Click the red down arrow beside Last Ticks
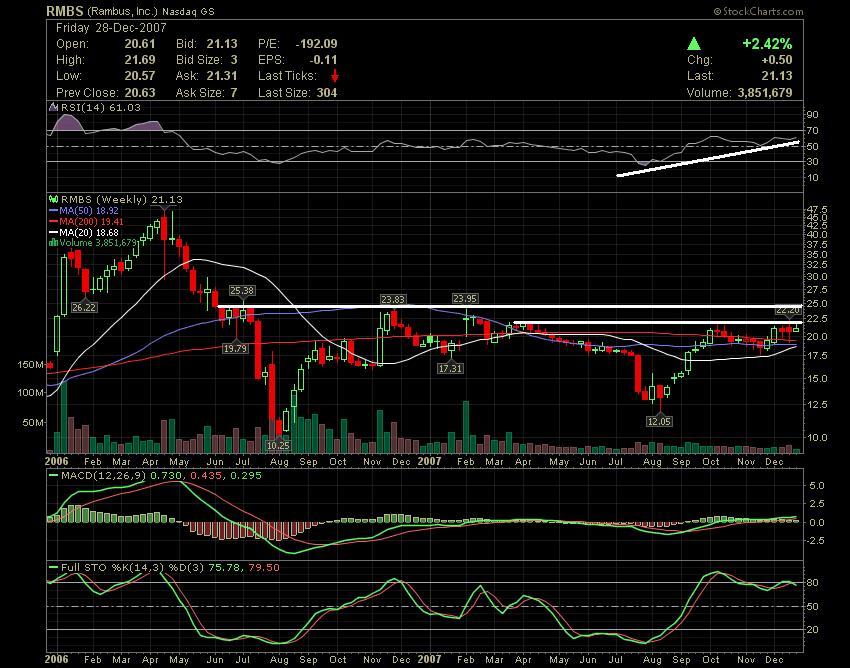850x668 pixels. (x=335, y=76)
